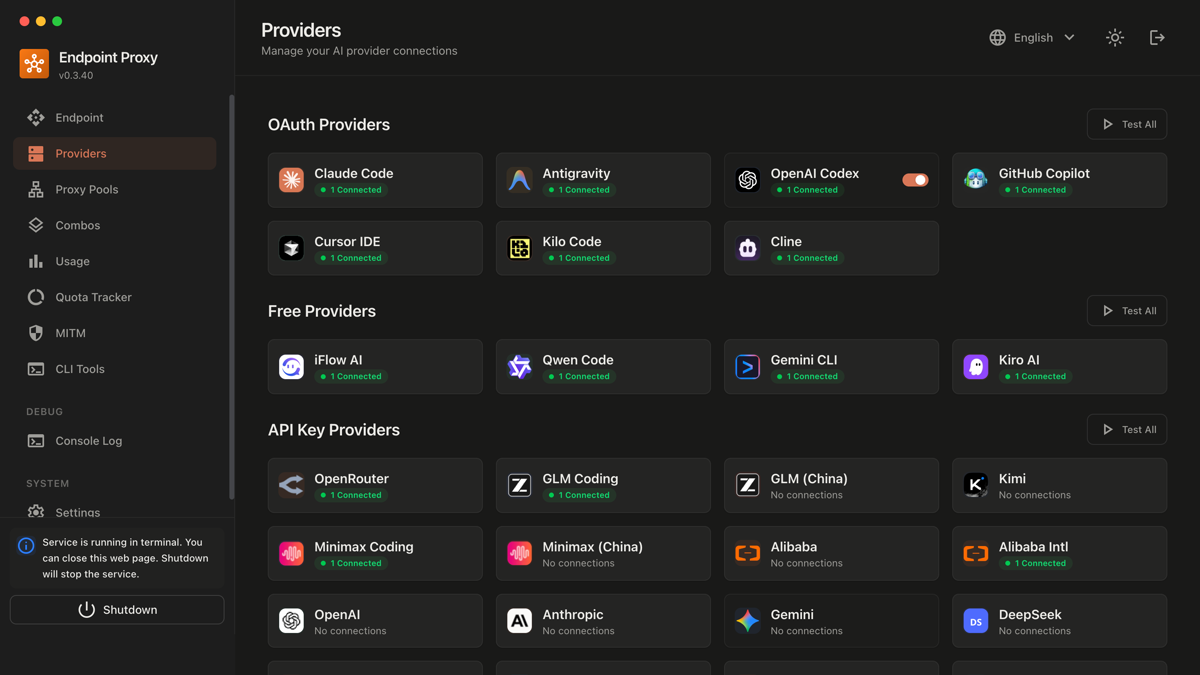1200x675 pixels.
Task: Click the Alibaba Intl provider icon
Action: [x=975, y=553]
